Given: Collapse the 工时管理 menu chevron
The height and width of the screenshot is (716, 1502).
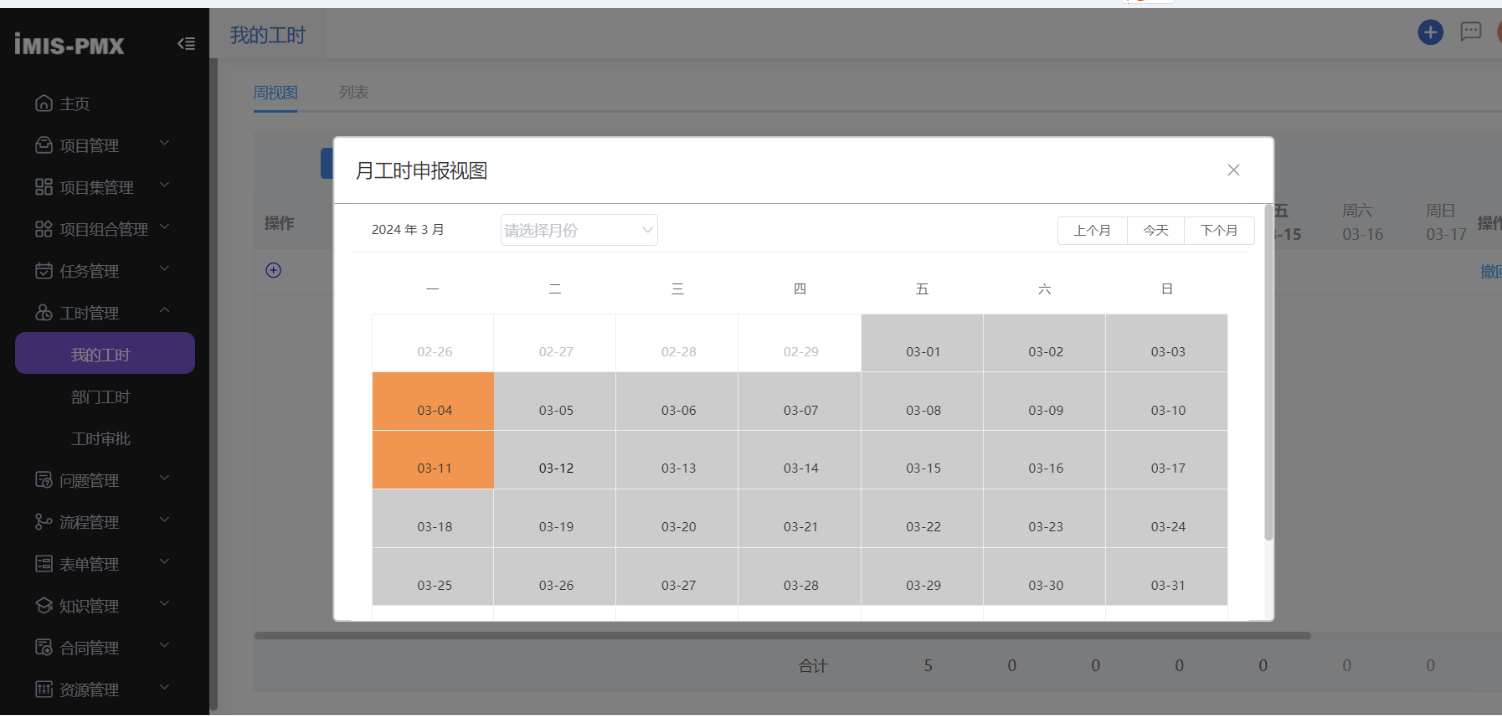Looking at the screenshot, I should (x=165, y=312).
